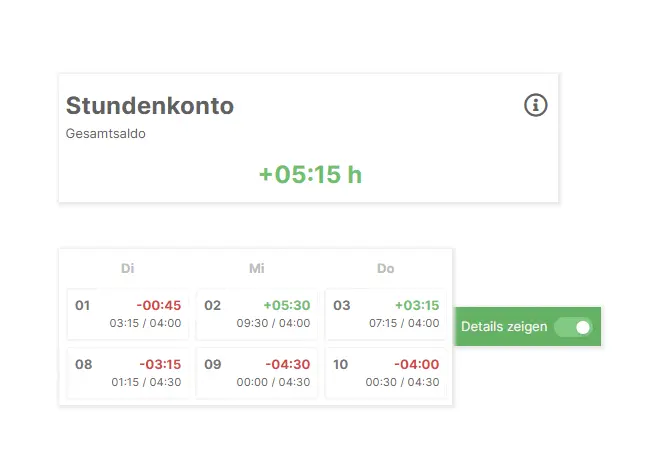This screenshot has width=659, height=465.
Task: Toggle the Details zeigen switch
Action: pos(574,327)
